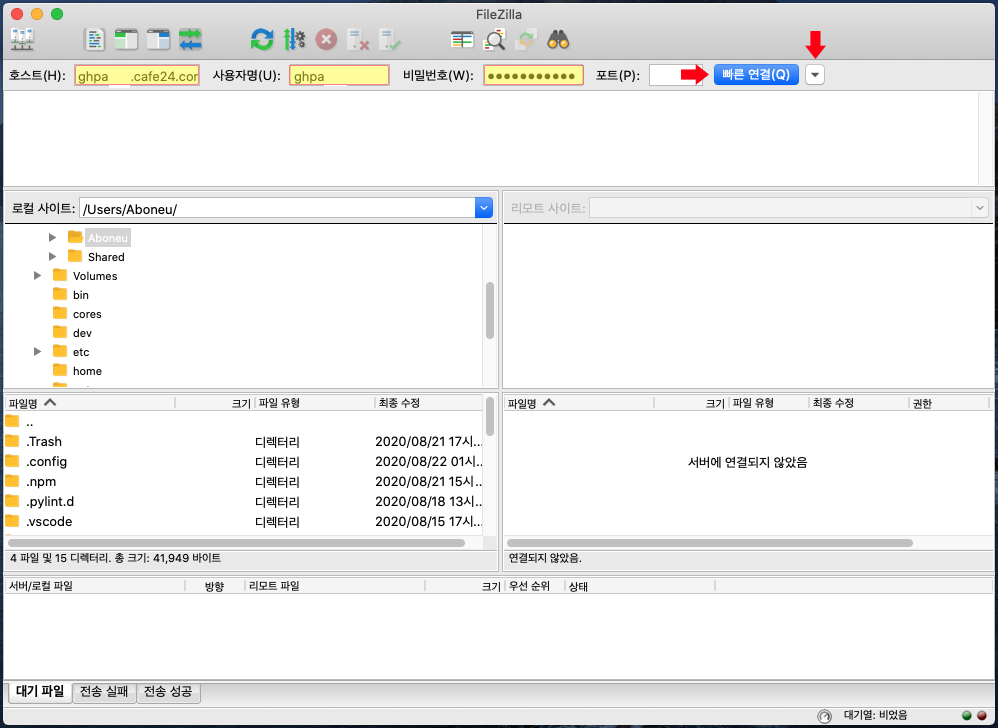The width and height of the screenshot is (998, 728).
Task: Sort local files by 파일 유형 column header
Action: click(x=314, y=403)
